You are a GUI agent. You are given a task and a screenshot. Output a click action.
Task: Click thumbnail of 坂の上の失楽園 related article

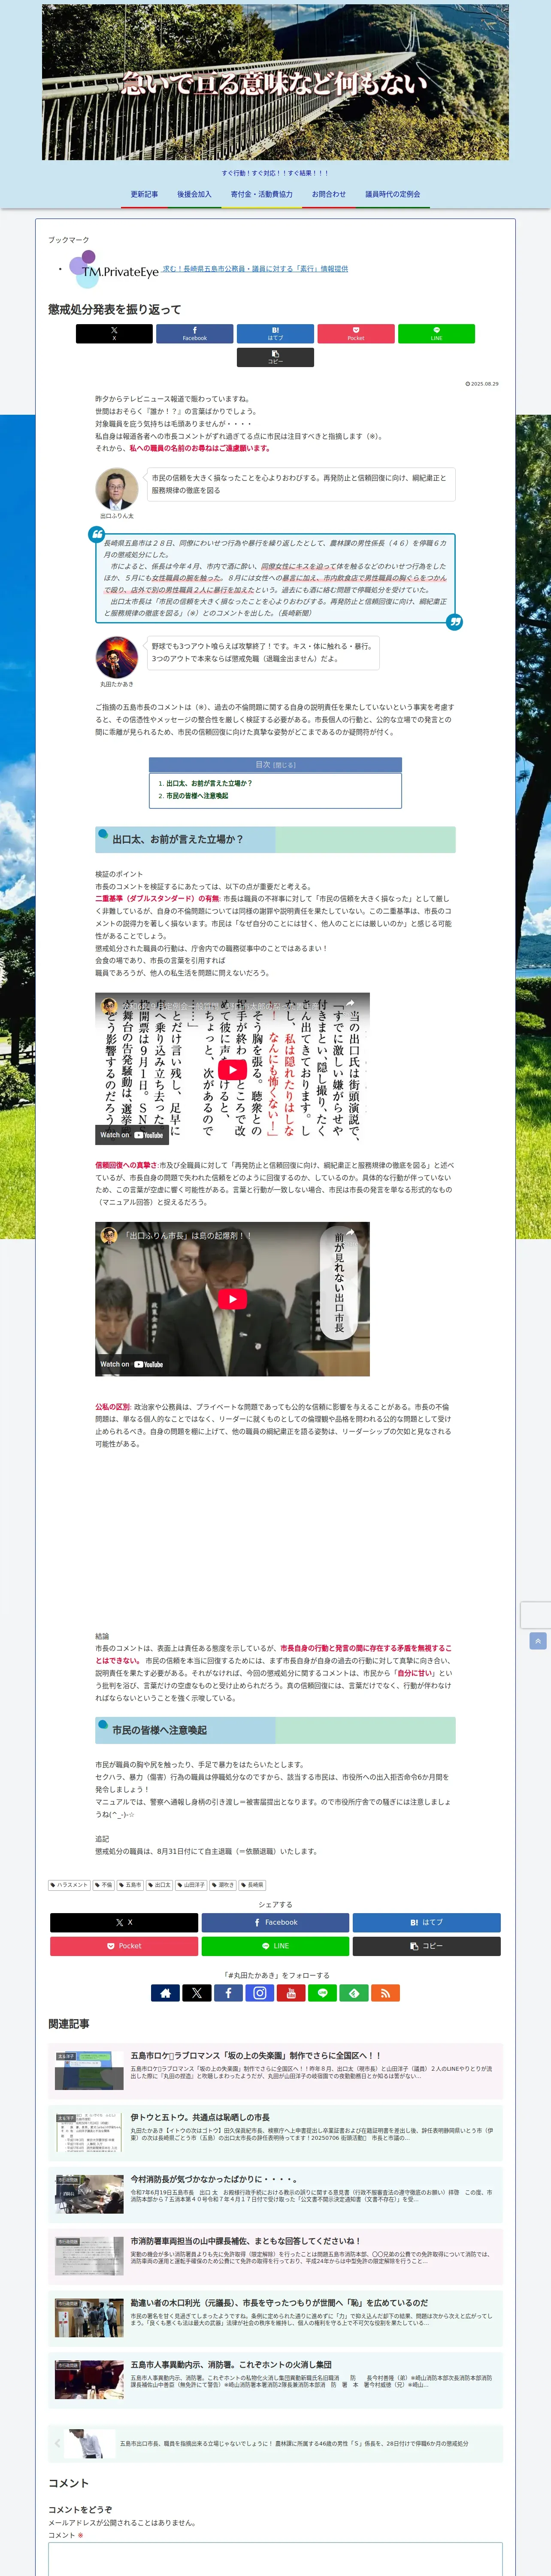pos(89,2070)
